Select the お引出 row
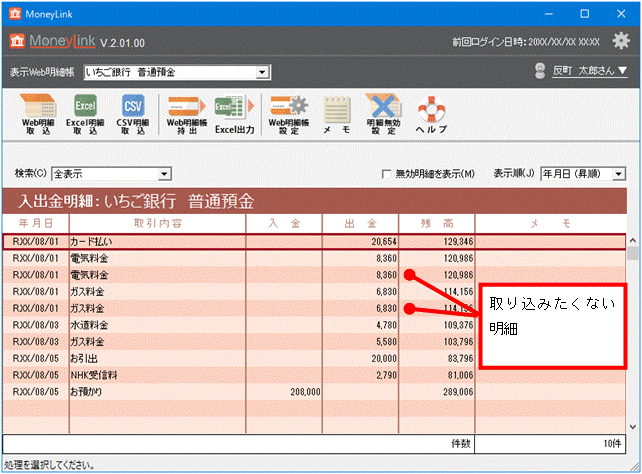 [314, 359]
